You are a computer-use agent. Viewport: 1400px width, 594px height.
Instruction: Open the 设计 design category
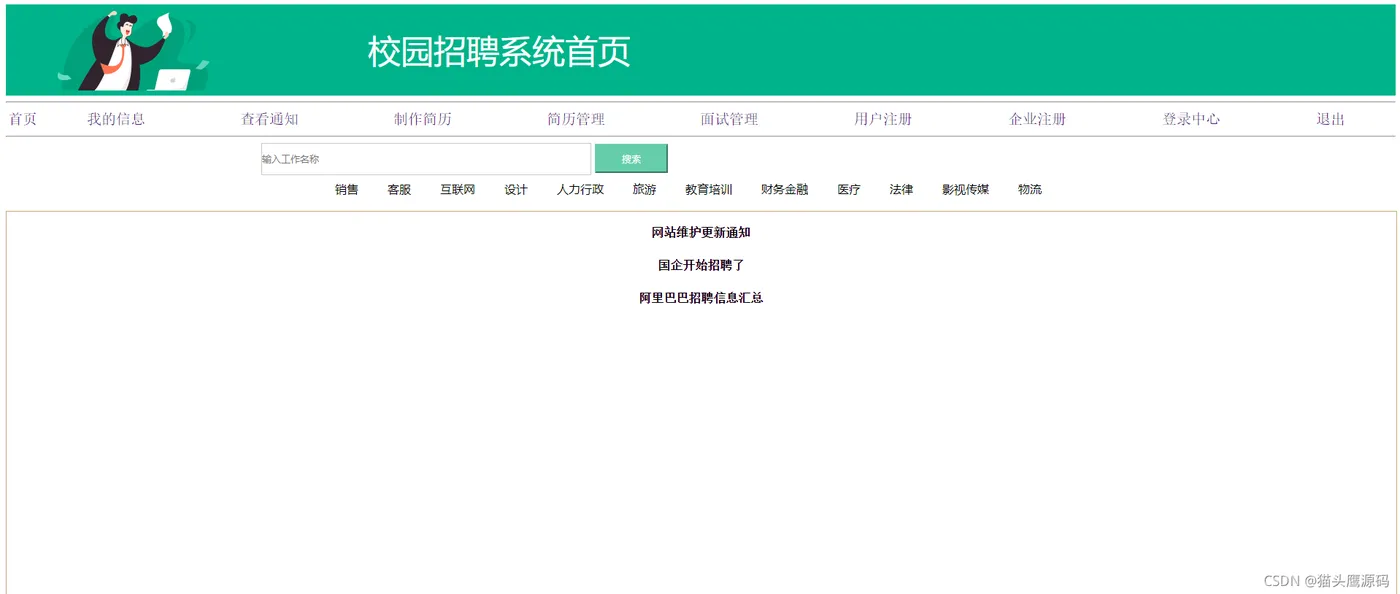[x=515, y=189]
